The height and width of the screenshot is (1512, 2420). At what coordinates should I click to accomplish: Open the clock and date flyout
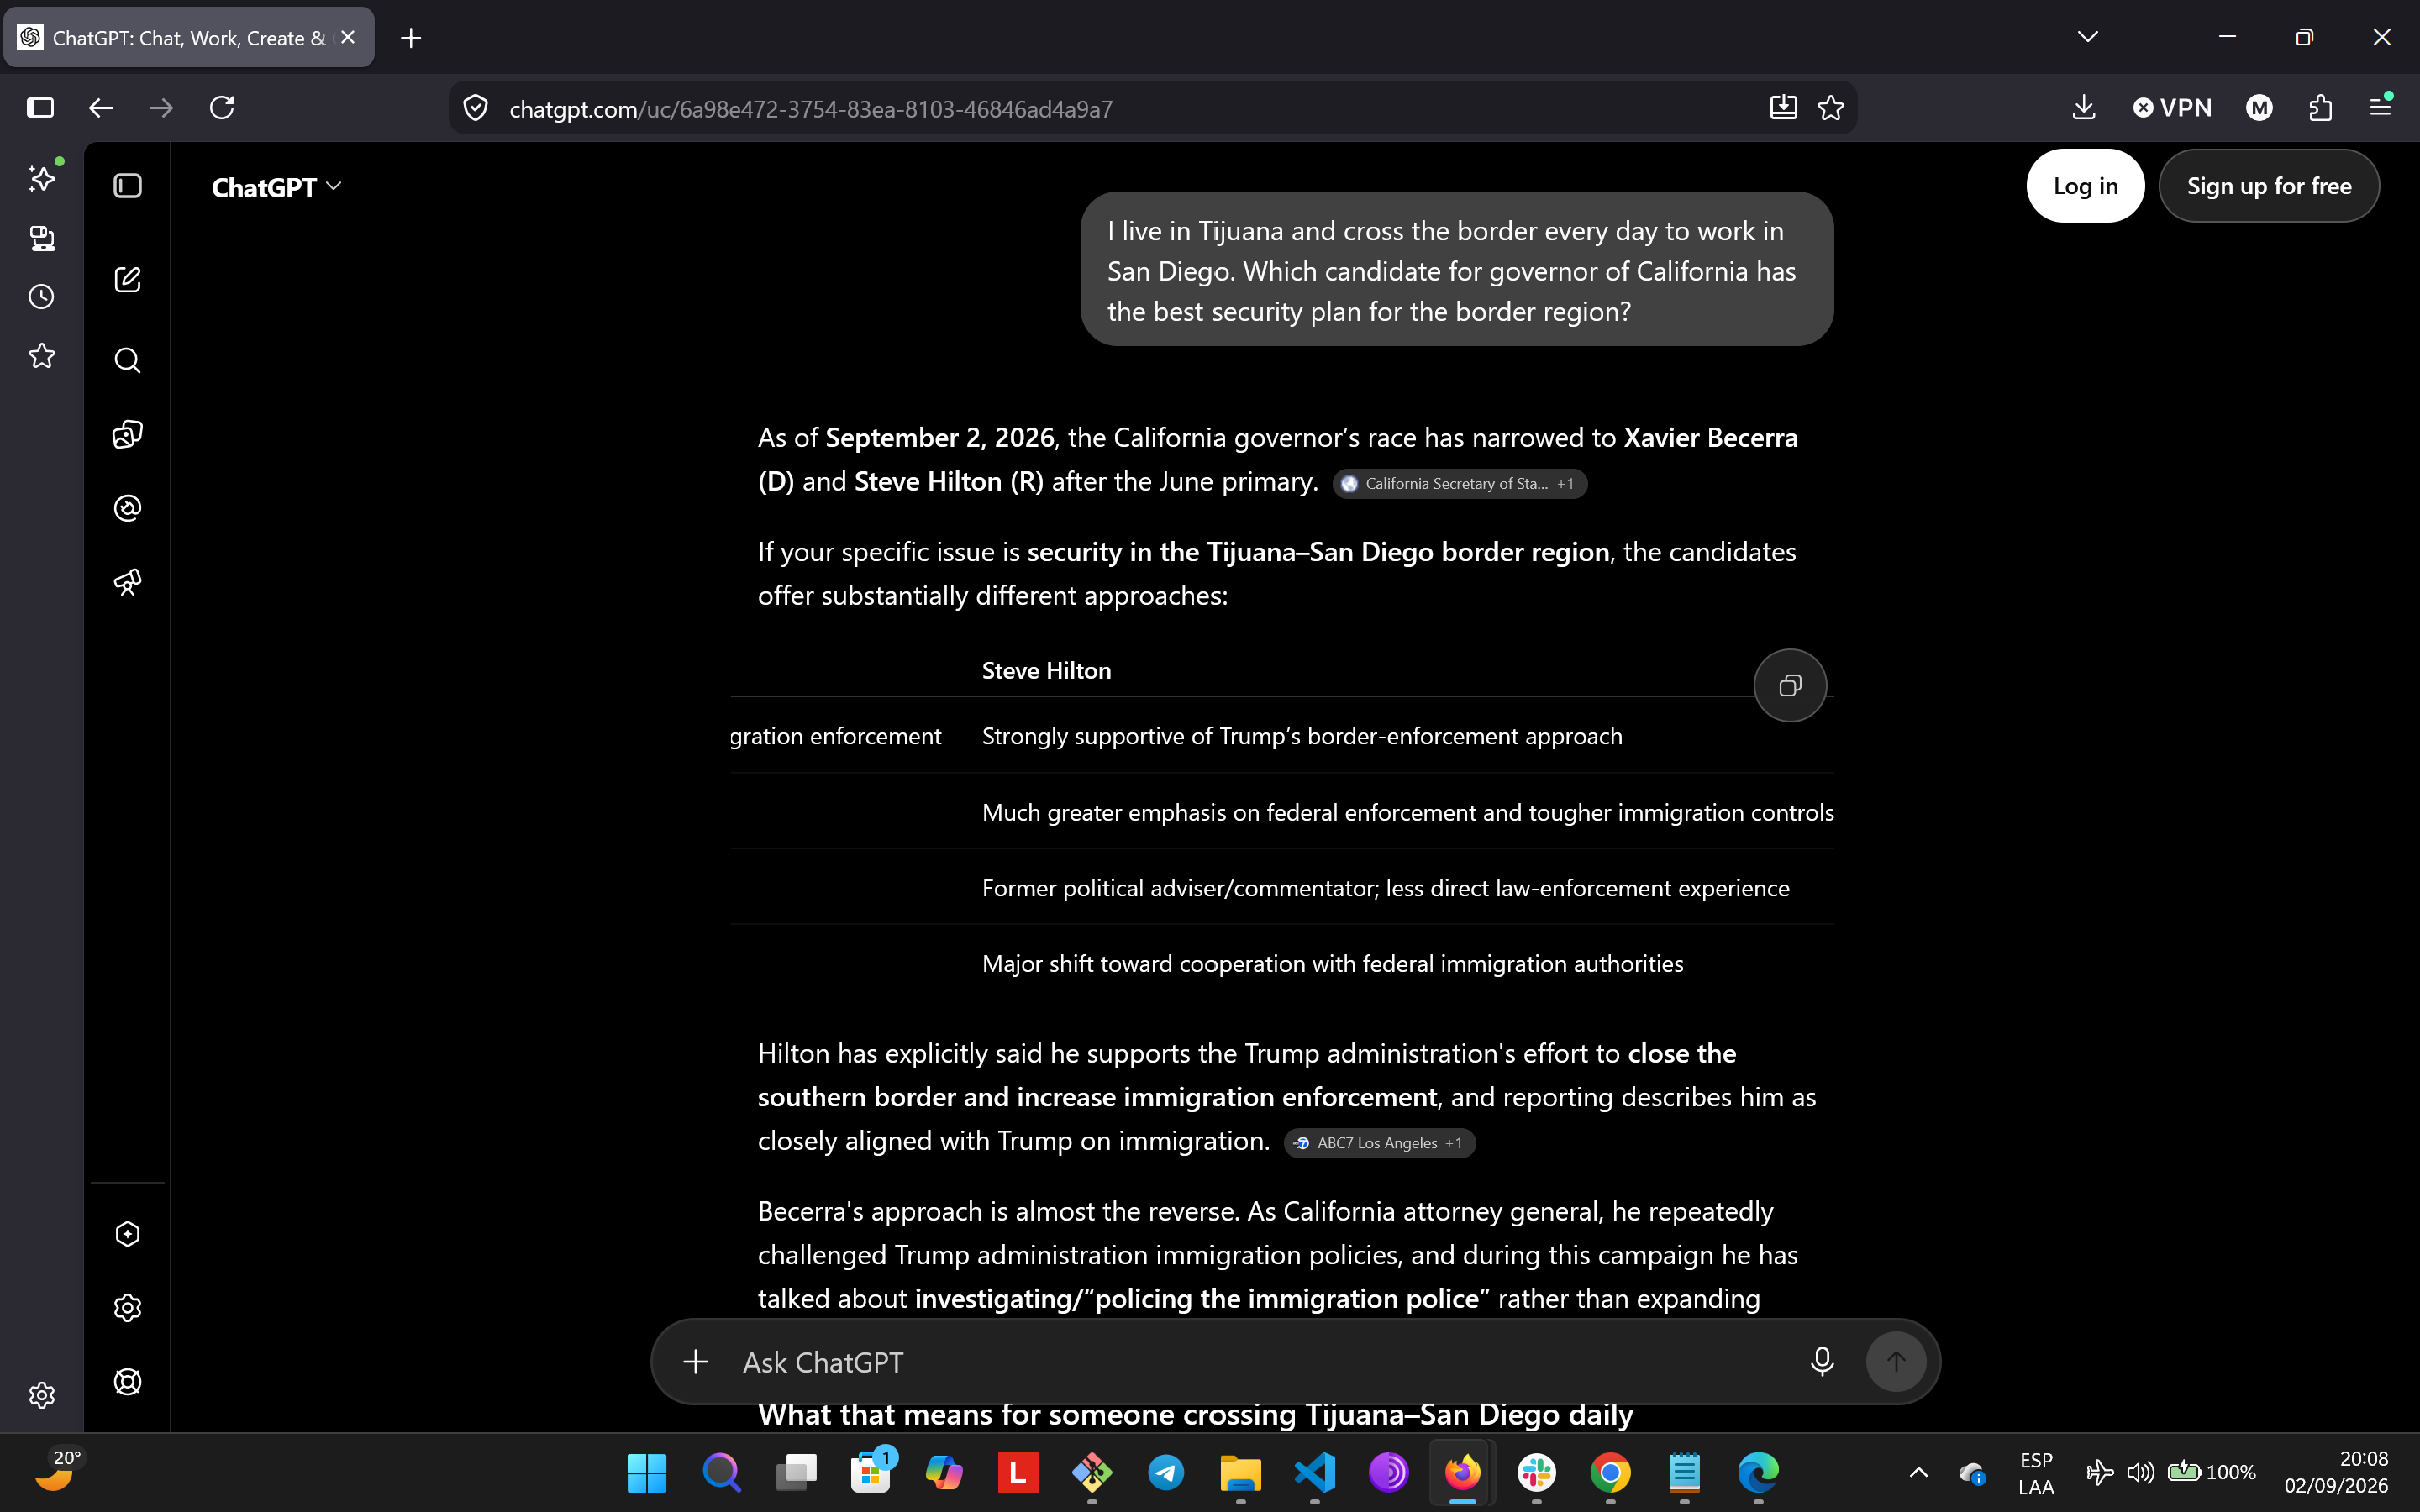(x=2336, y=1472)
